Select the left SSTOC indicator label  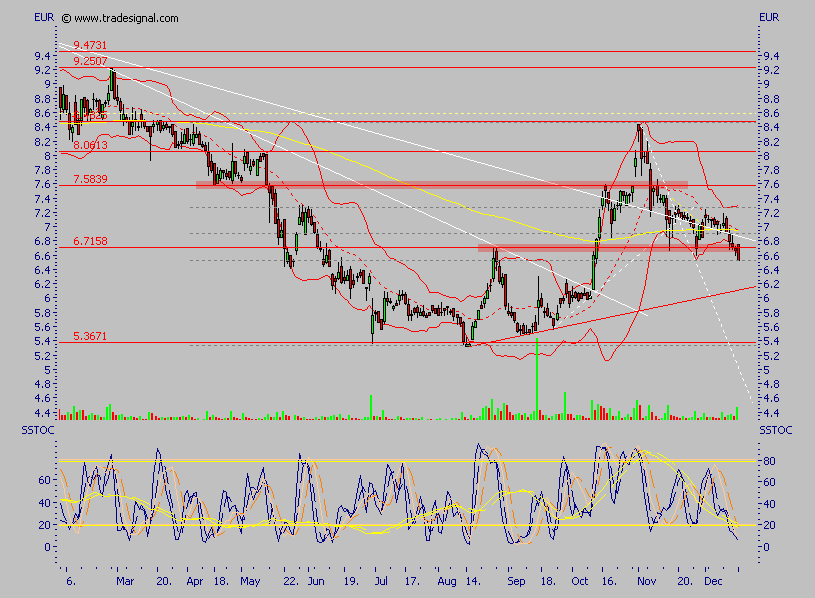(37, 430)
